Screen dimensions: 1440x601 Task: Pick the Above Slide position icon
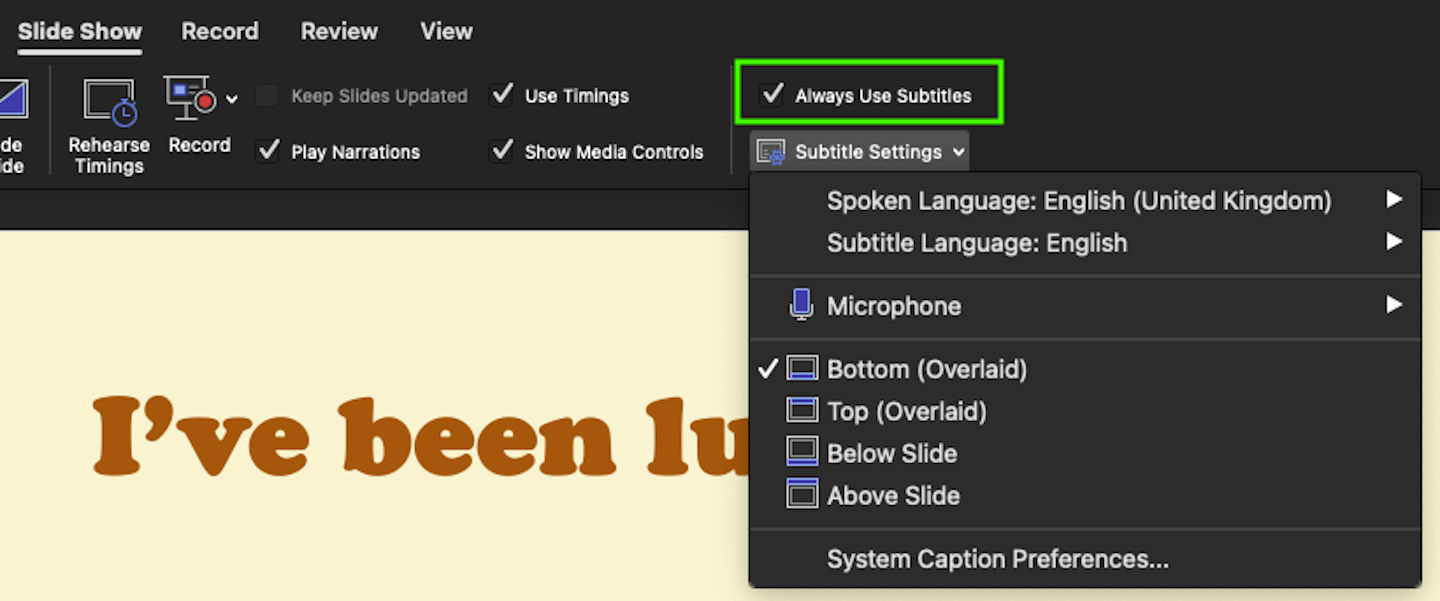tap(802, 495)
